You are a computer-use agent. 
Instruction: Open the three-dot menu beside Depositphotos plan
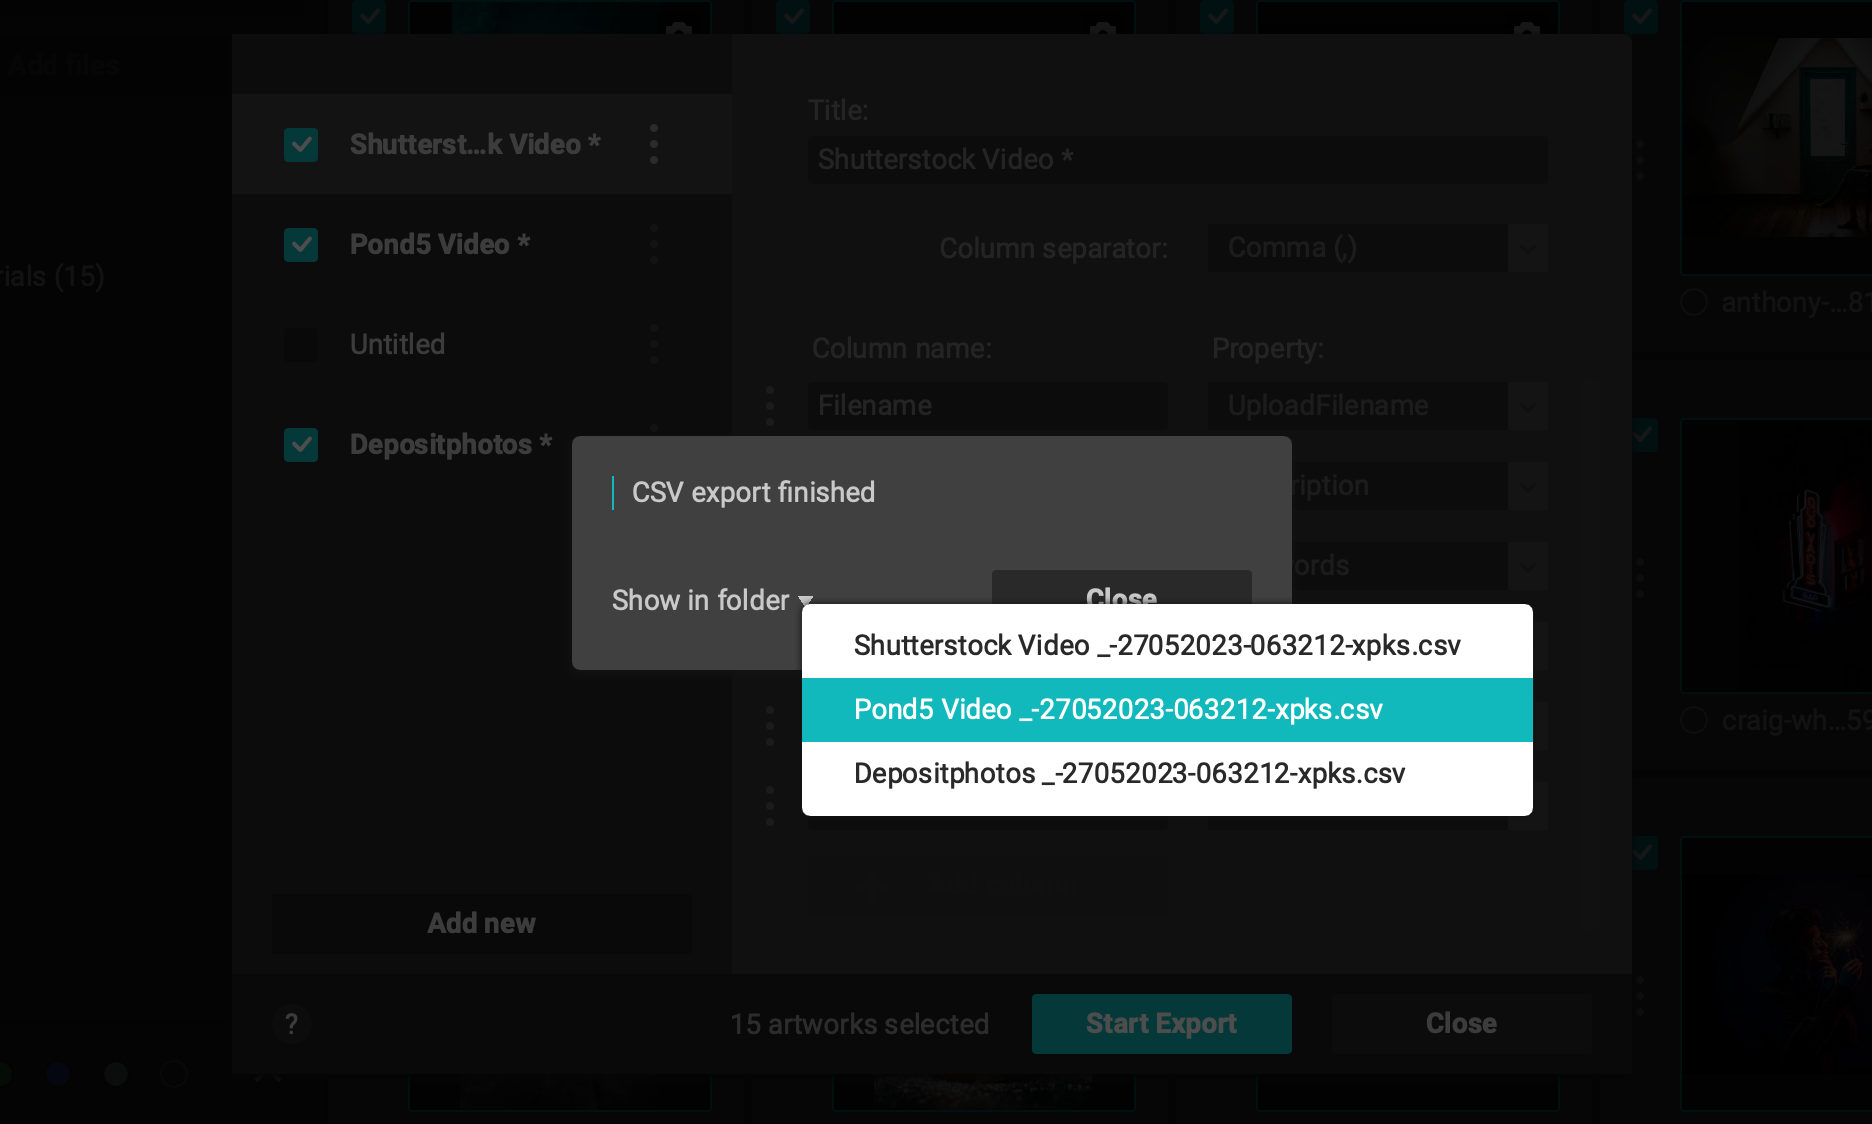[x=654, y=444]
